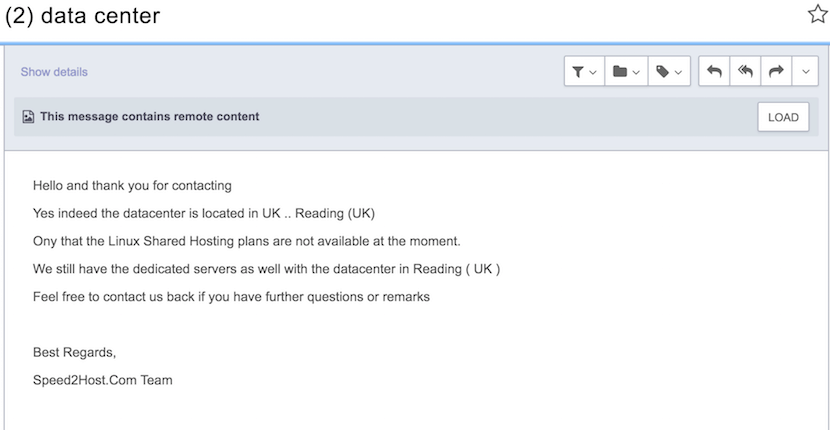Click the "(2) data center" subject title

coord(82,15)
